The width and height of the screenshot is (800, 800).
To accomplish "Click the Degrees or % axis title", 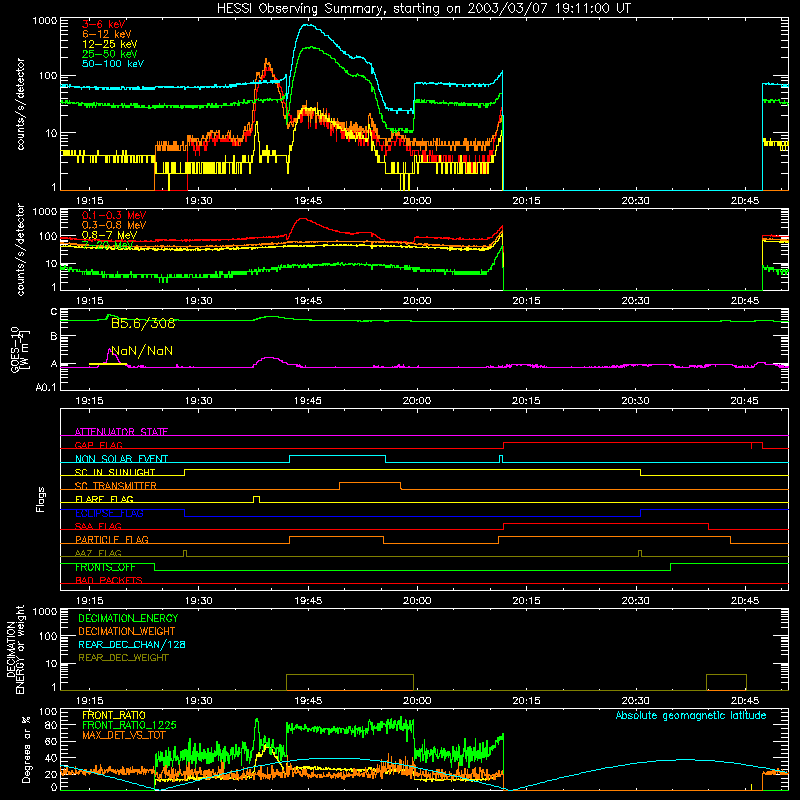I will [x=26, y=749].
